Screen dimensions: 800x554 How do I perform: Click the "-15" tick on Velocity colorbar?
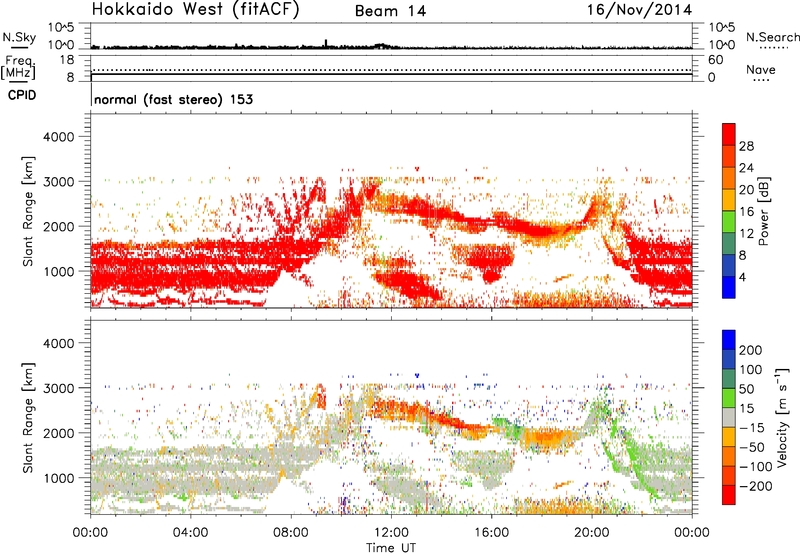tap(752, 428)
